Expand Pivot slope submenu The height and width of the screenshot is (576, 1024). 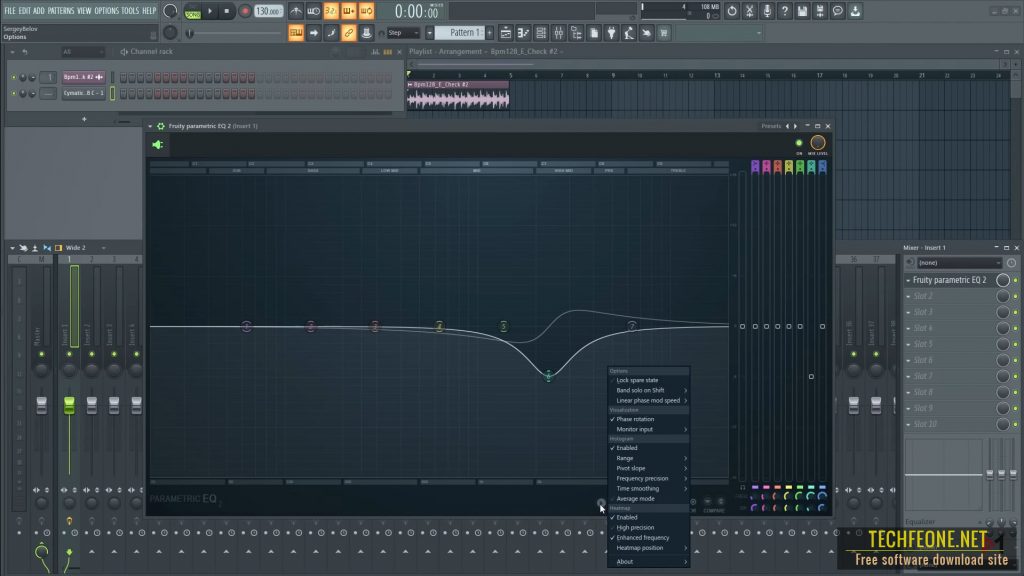648,468
